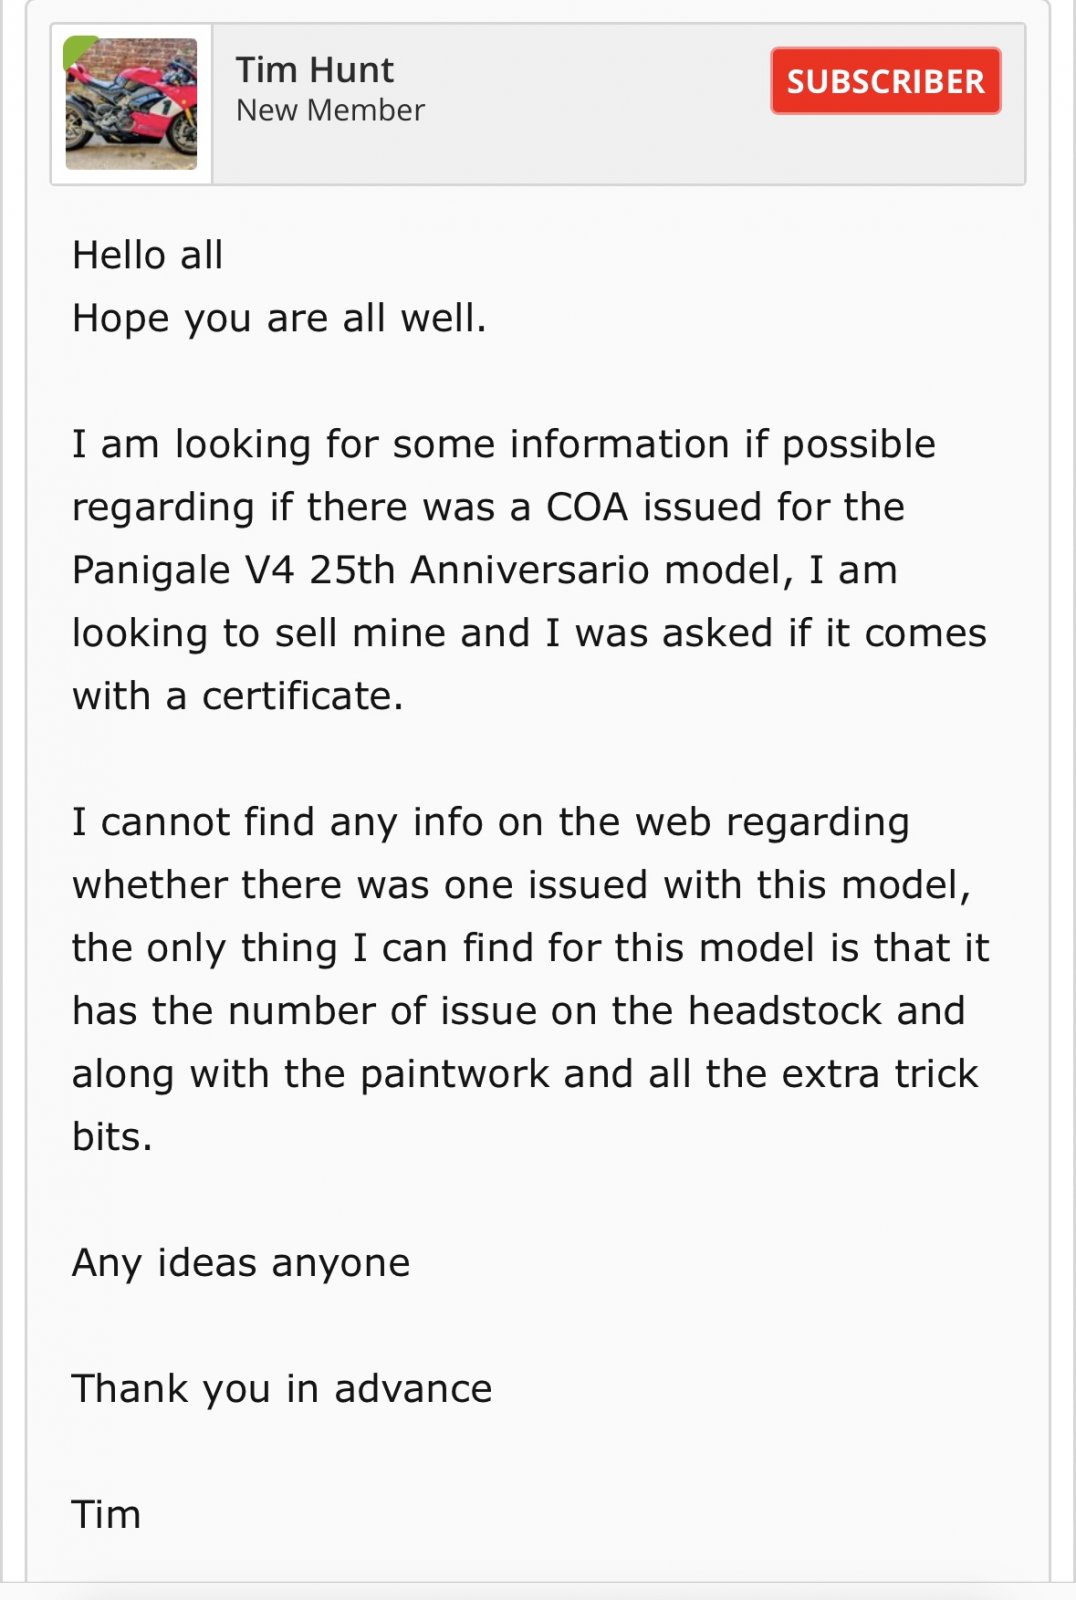This screenshot has width=1076, height=1600.
Task: Click the word "bits." ending the paragraph
Action: click(x=112, y=1138)
